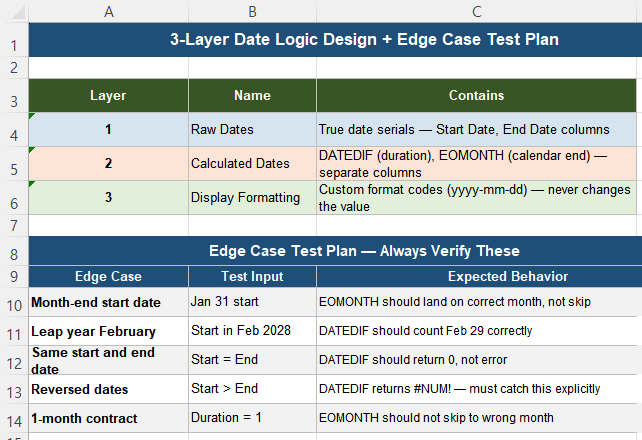Click 'True date serials' description cell

(x=477, y=129)
